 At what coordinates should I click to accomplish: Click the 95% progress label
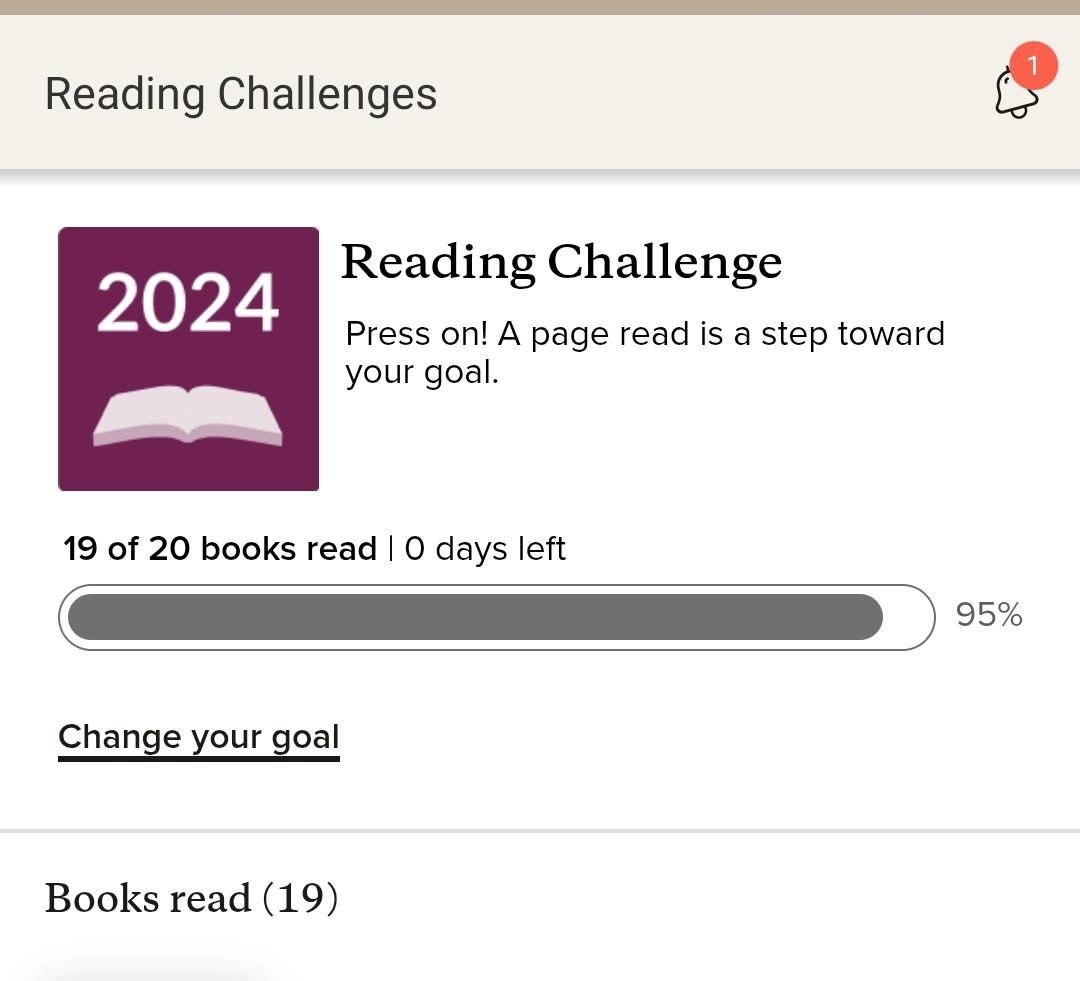(989, 615)
